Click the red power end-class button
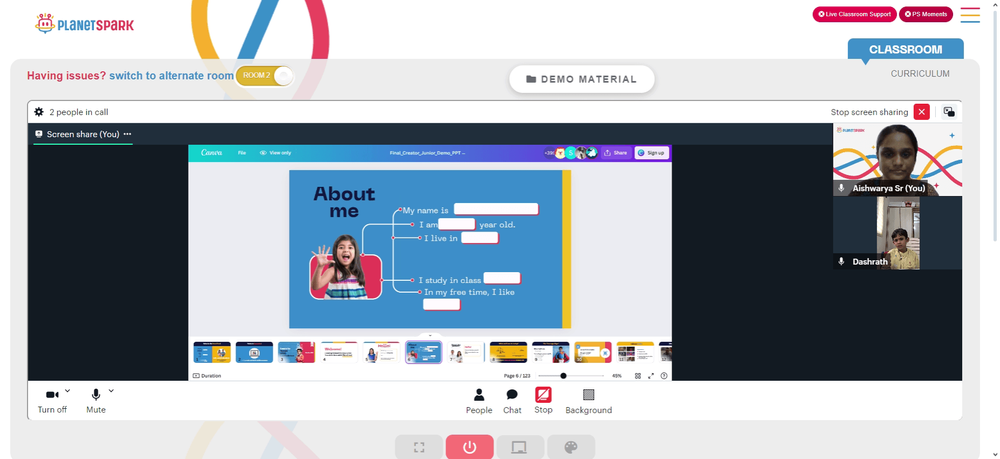Image resolution: width=1000 pixels, height=459 pixels. [469, 447]
